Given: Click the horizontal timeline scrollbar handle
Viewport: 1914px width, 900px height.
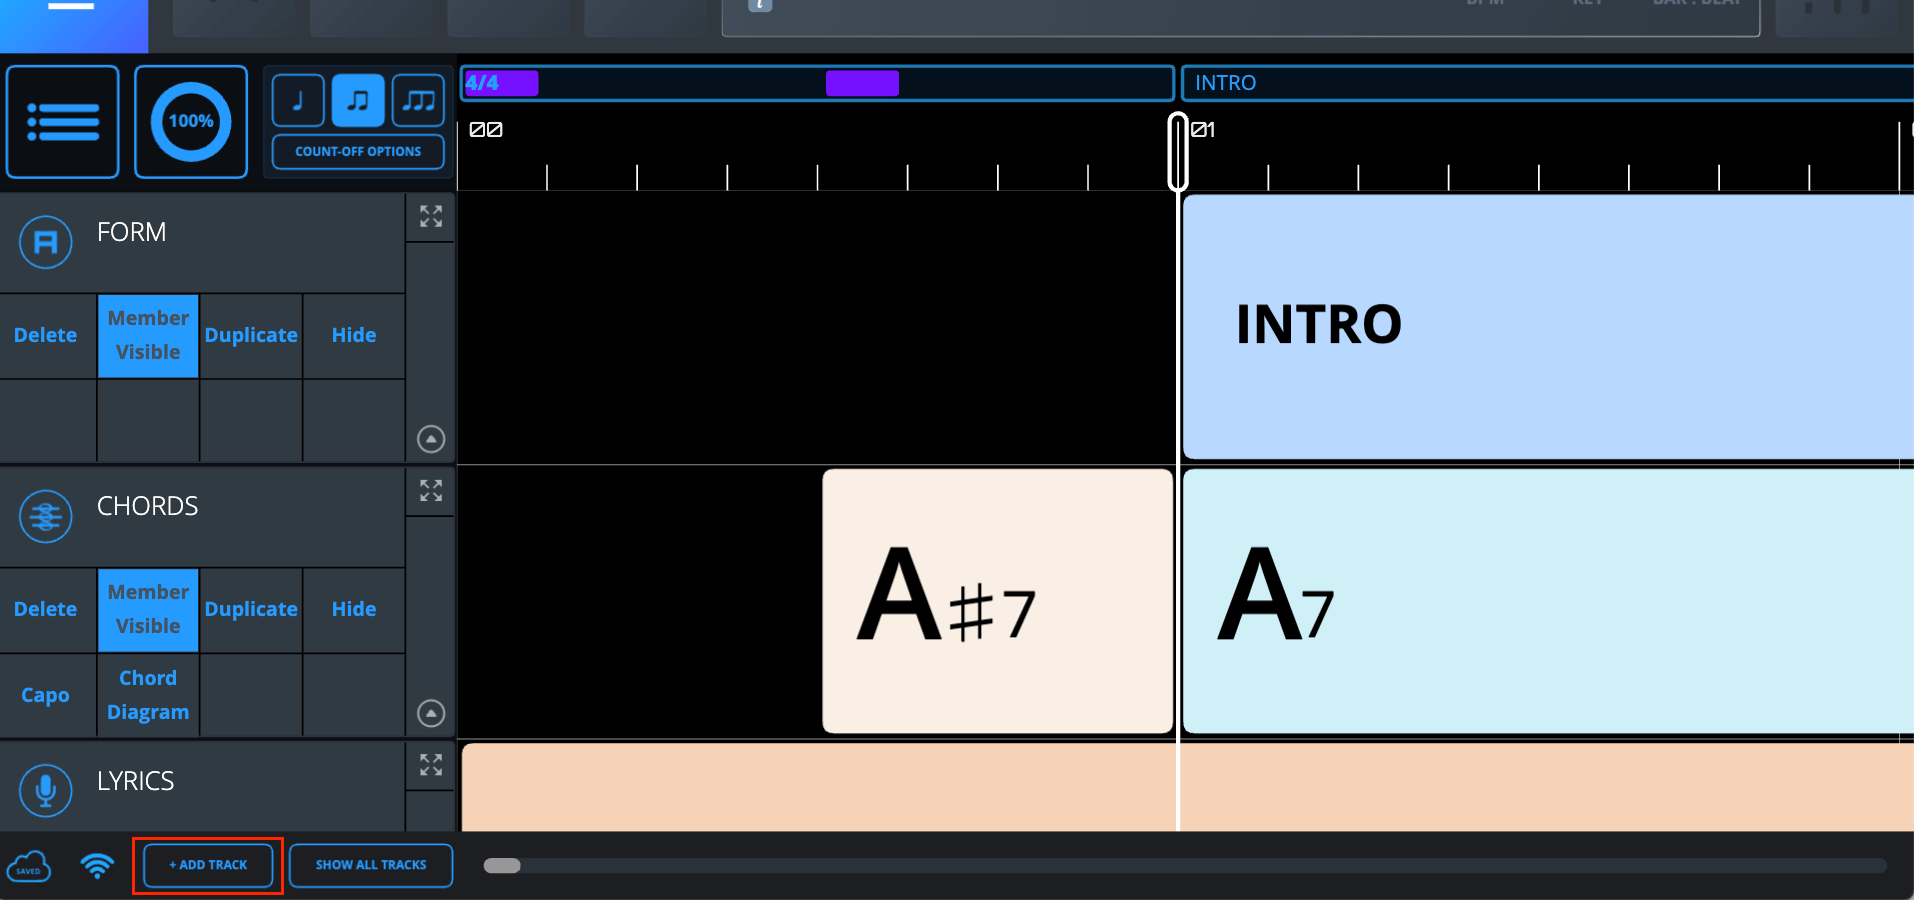Looking at the screenshot, I should tap(502, 866).
